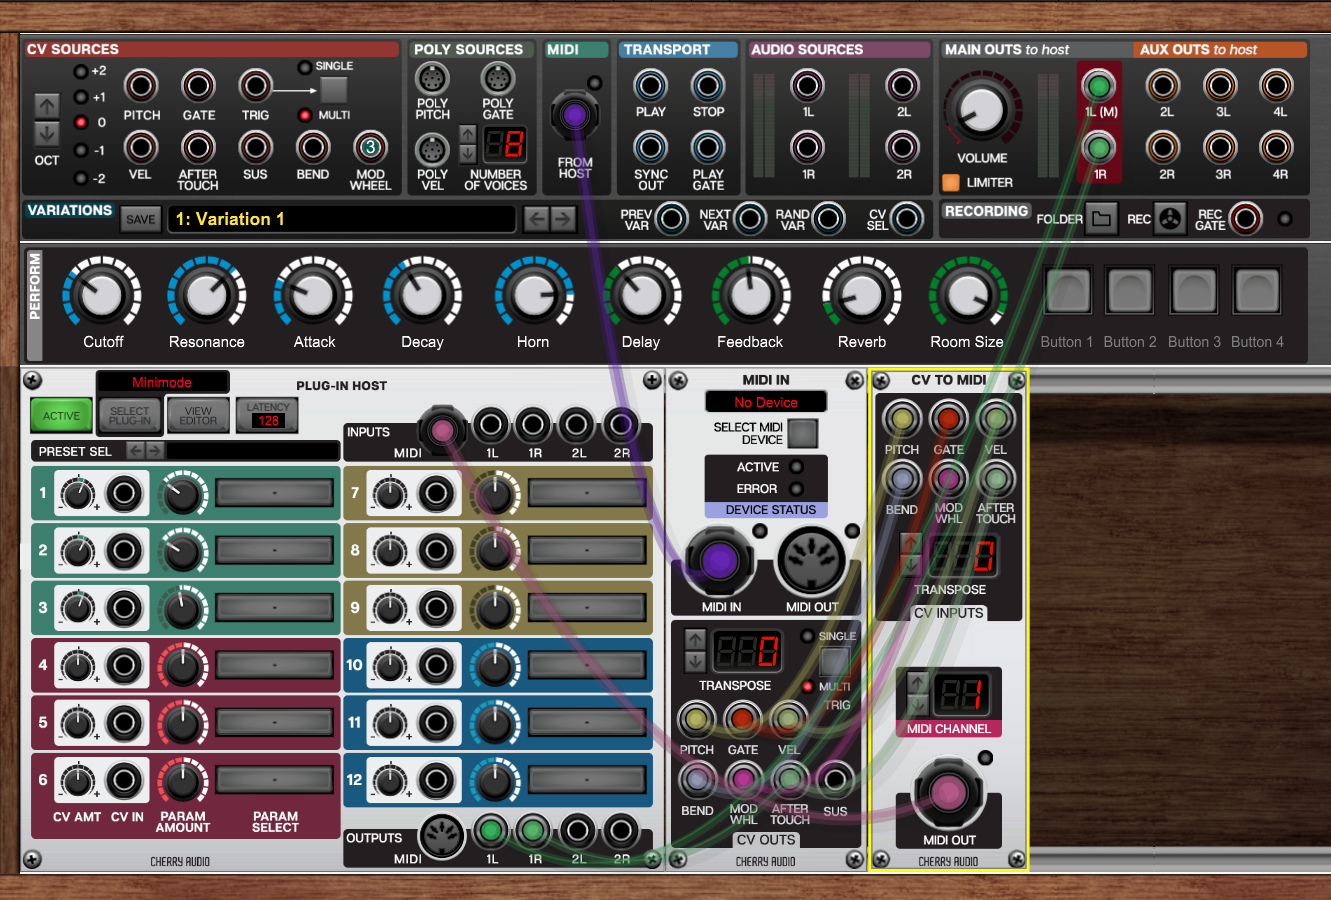The width and height of the screenshot is (1331, 900).
Task: Click parameter select display for slot 1
Action: (x=274, y=493)
